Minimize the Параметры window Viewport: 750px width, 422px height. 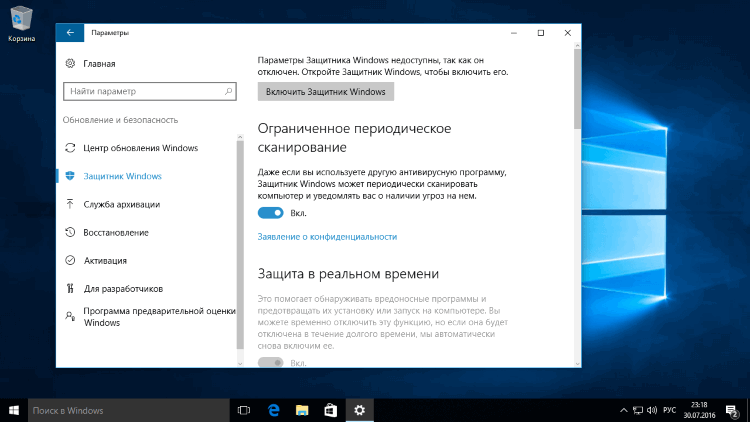click(x=514, y=33)
